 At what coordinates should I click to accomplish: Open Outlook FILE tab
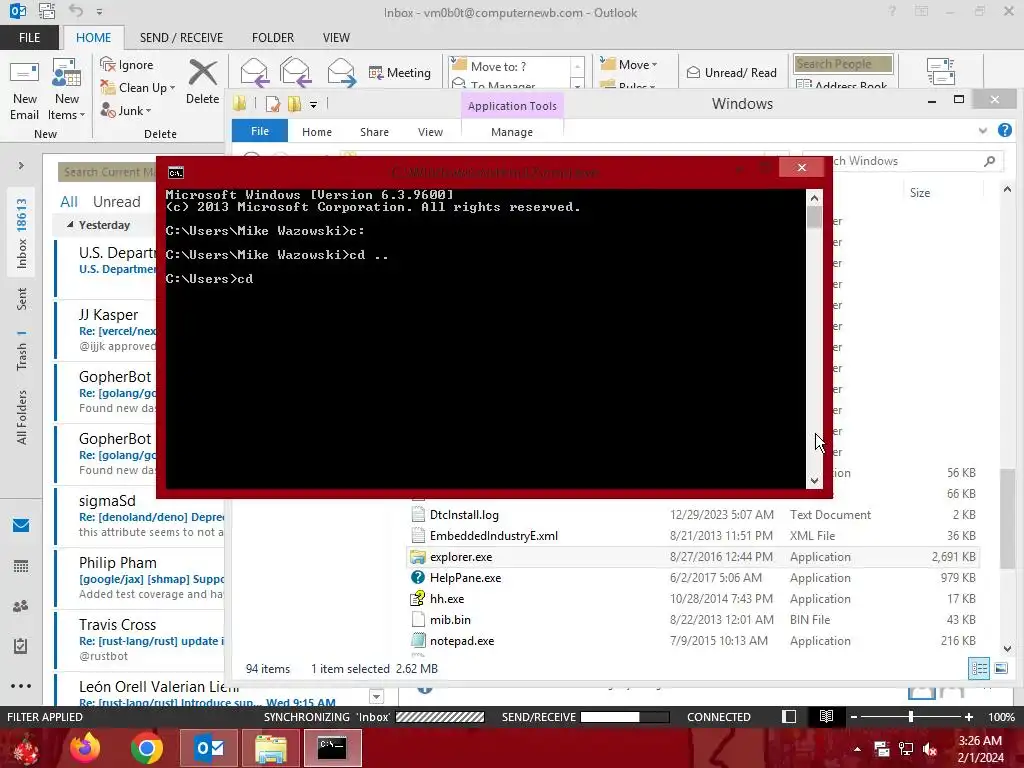(x=29, y=37)
